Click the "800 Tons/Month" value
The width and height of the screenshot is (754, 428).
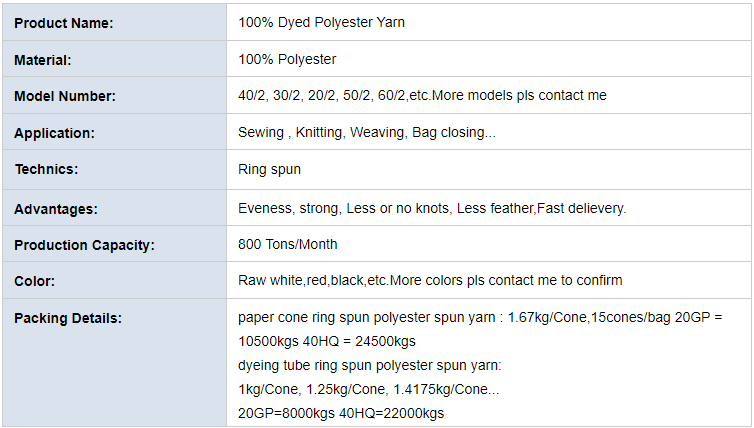[x=288, y=244]
